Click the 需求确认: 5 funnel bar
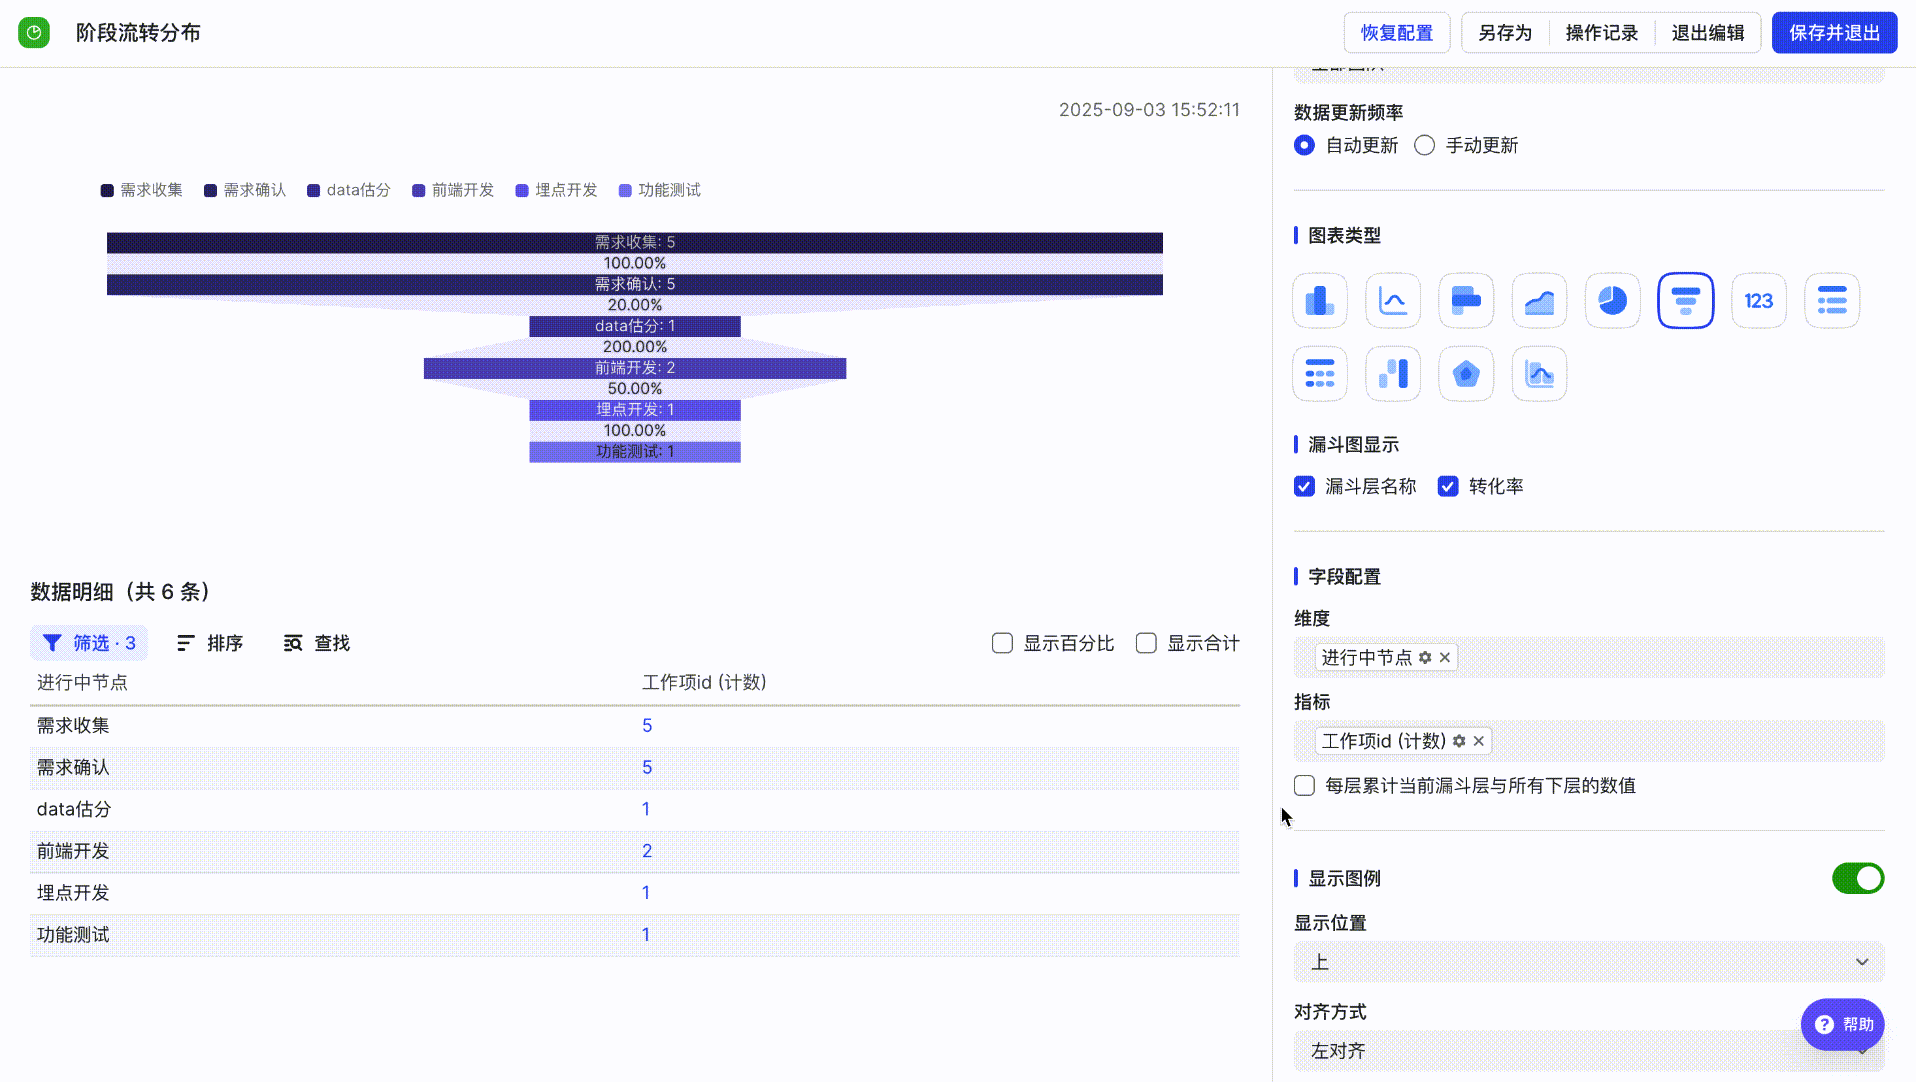The width and height of the screenshot is (1916, 1082). (635, 284)
